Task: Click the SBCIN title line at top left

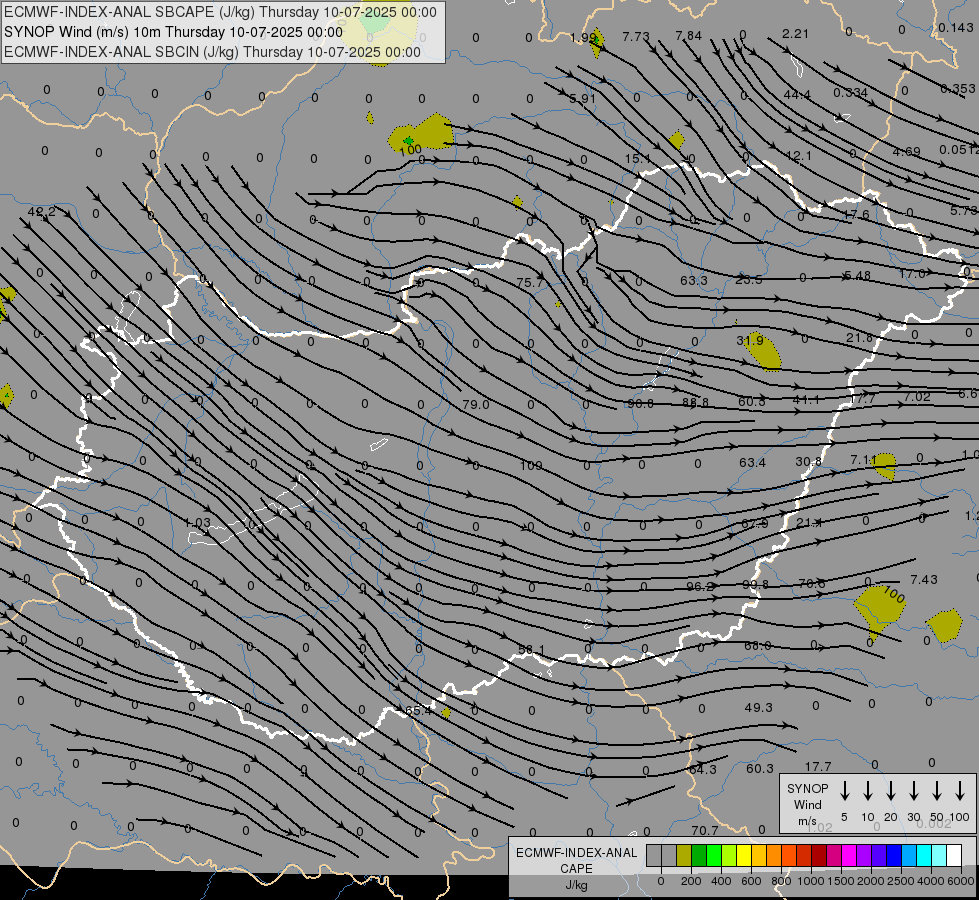Action: tap(212, 52)
